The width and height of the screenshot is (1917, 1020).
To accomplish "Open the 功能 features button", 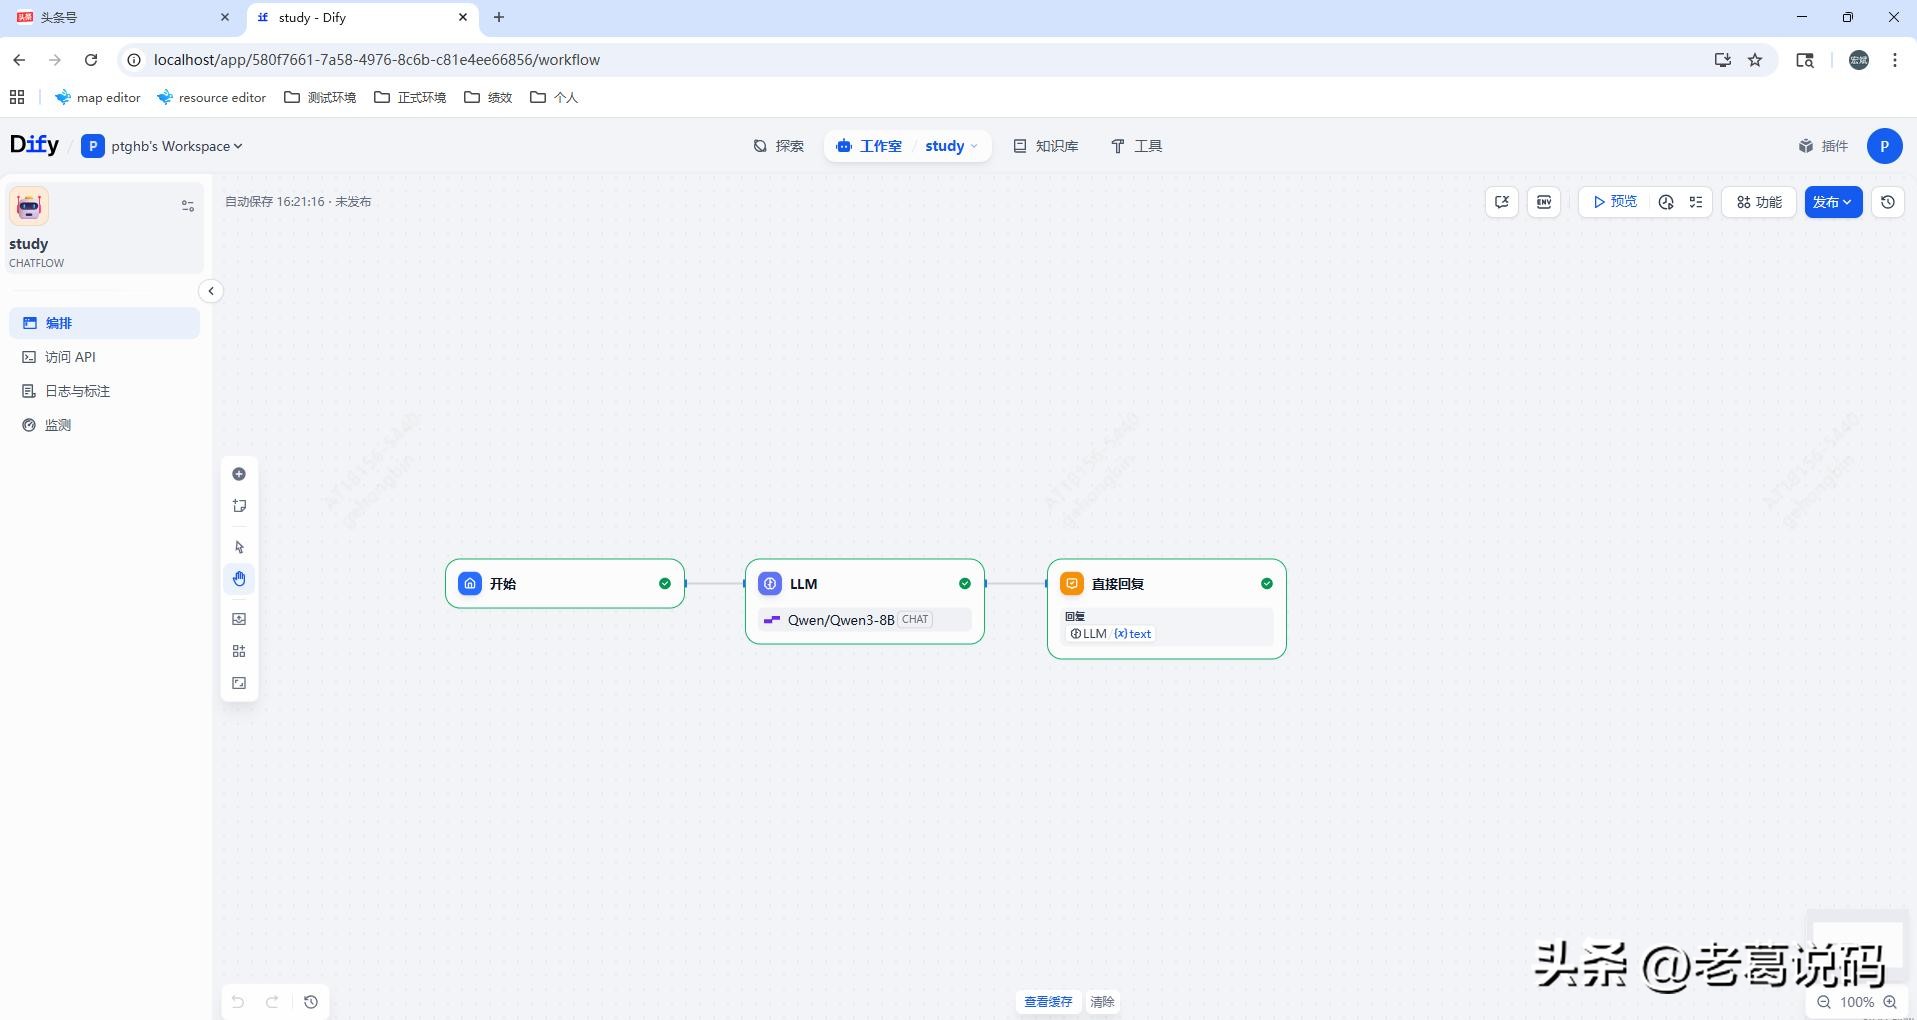I will pos(1759,202).
